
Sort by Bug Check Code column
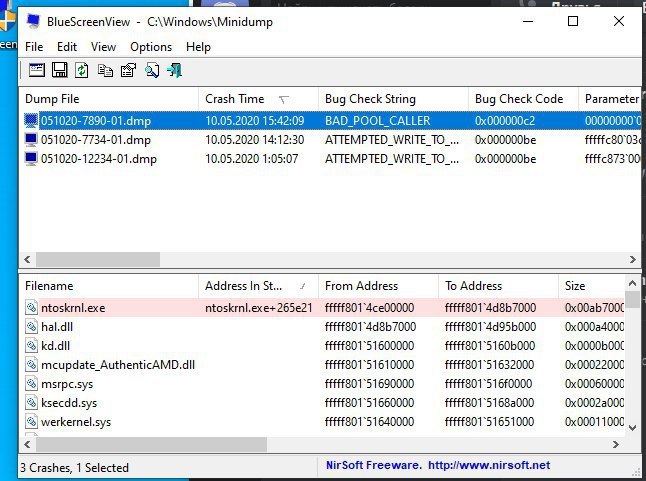(523, 99)
